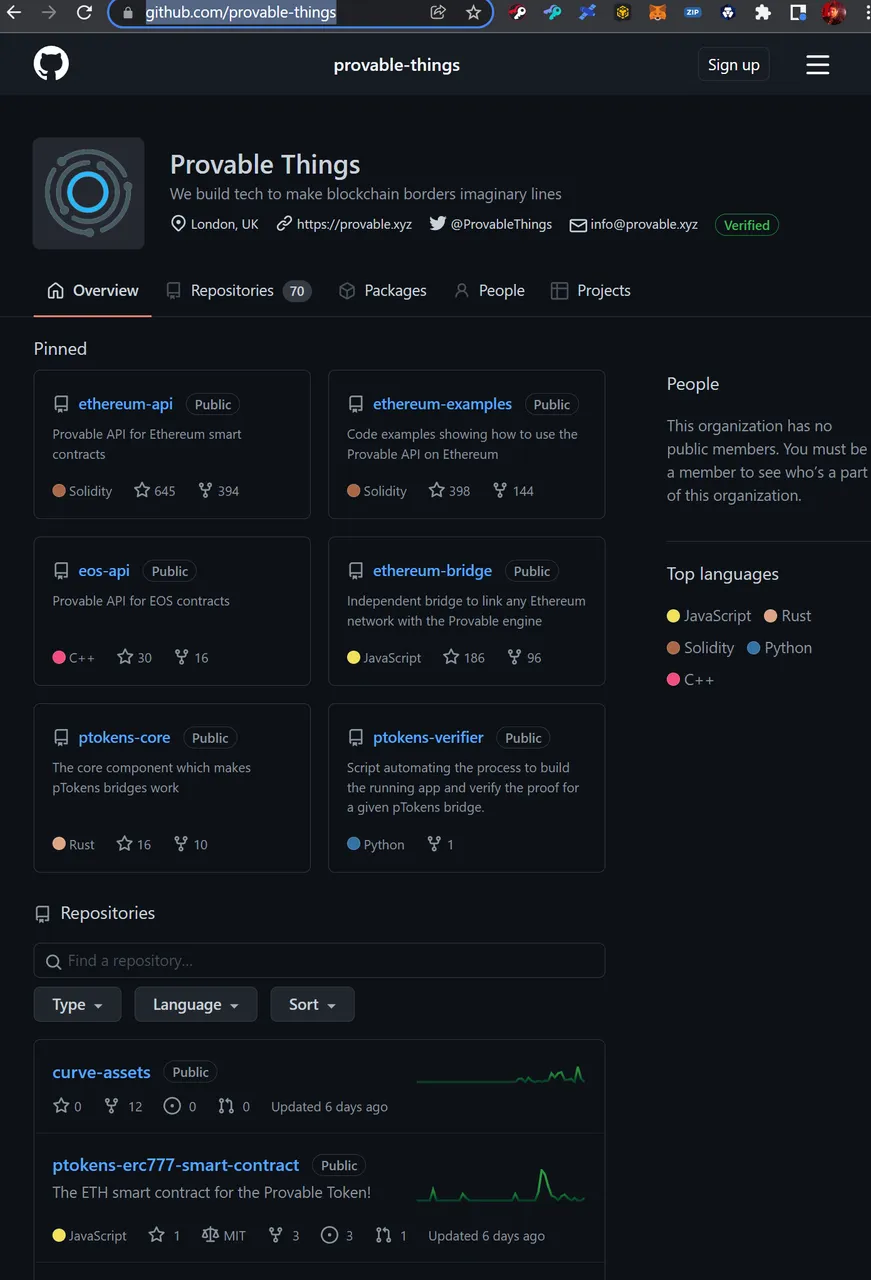The height and width of the screenshot is (1280, 871).
Task: Click the star count on ethereum-examples card
Action: coord(459,491)
